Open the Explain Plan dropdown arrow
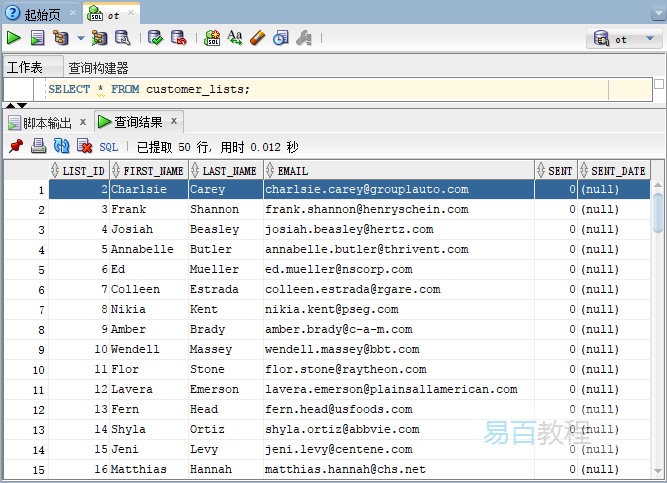The width and height of the screenshot is (667, 483). point(80,38)
